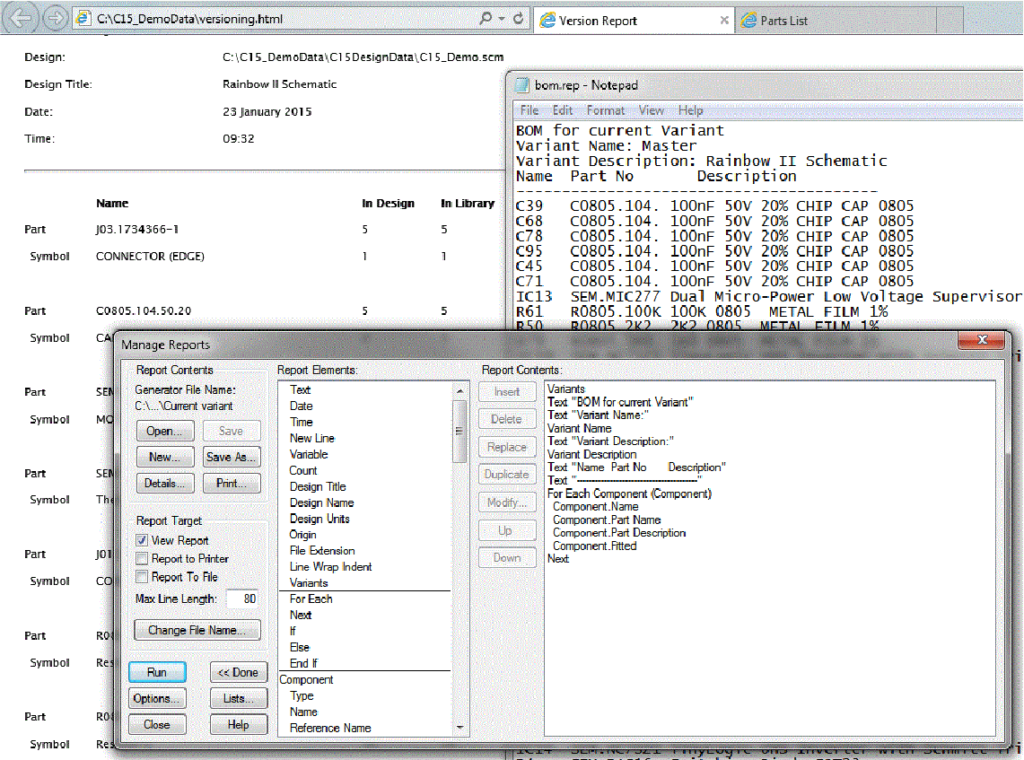
Task: Click the Notepad icon in the bom.rep title bar
Action: click(x=523, y=85)
